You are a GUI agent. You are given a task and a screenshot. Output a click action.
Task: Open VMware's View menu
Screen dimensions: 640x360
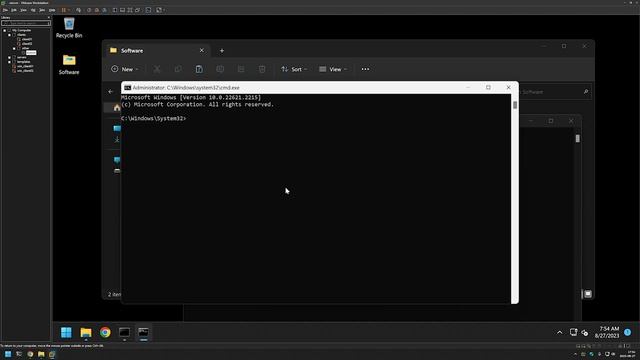click(x=23, y=10)
